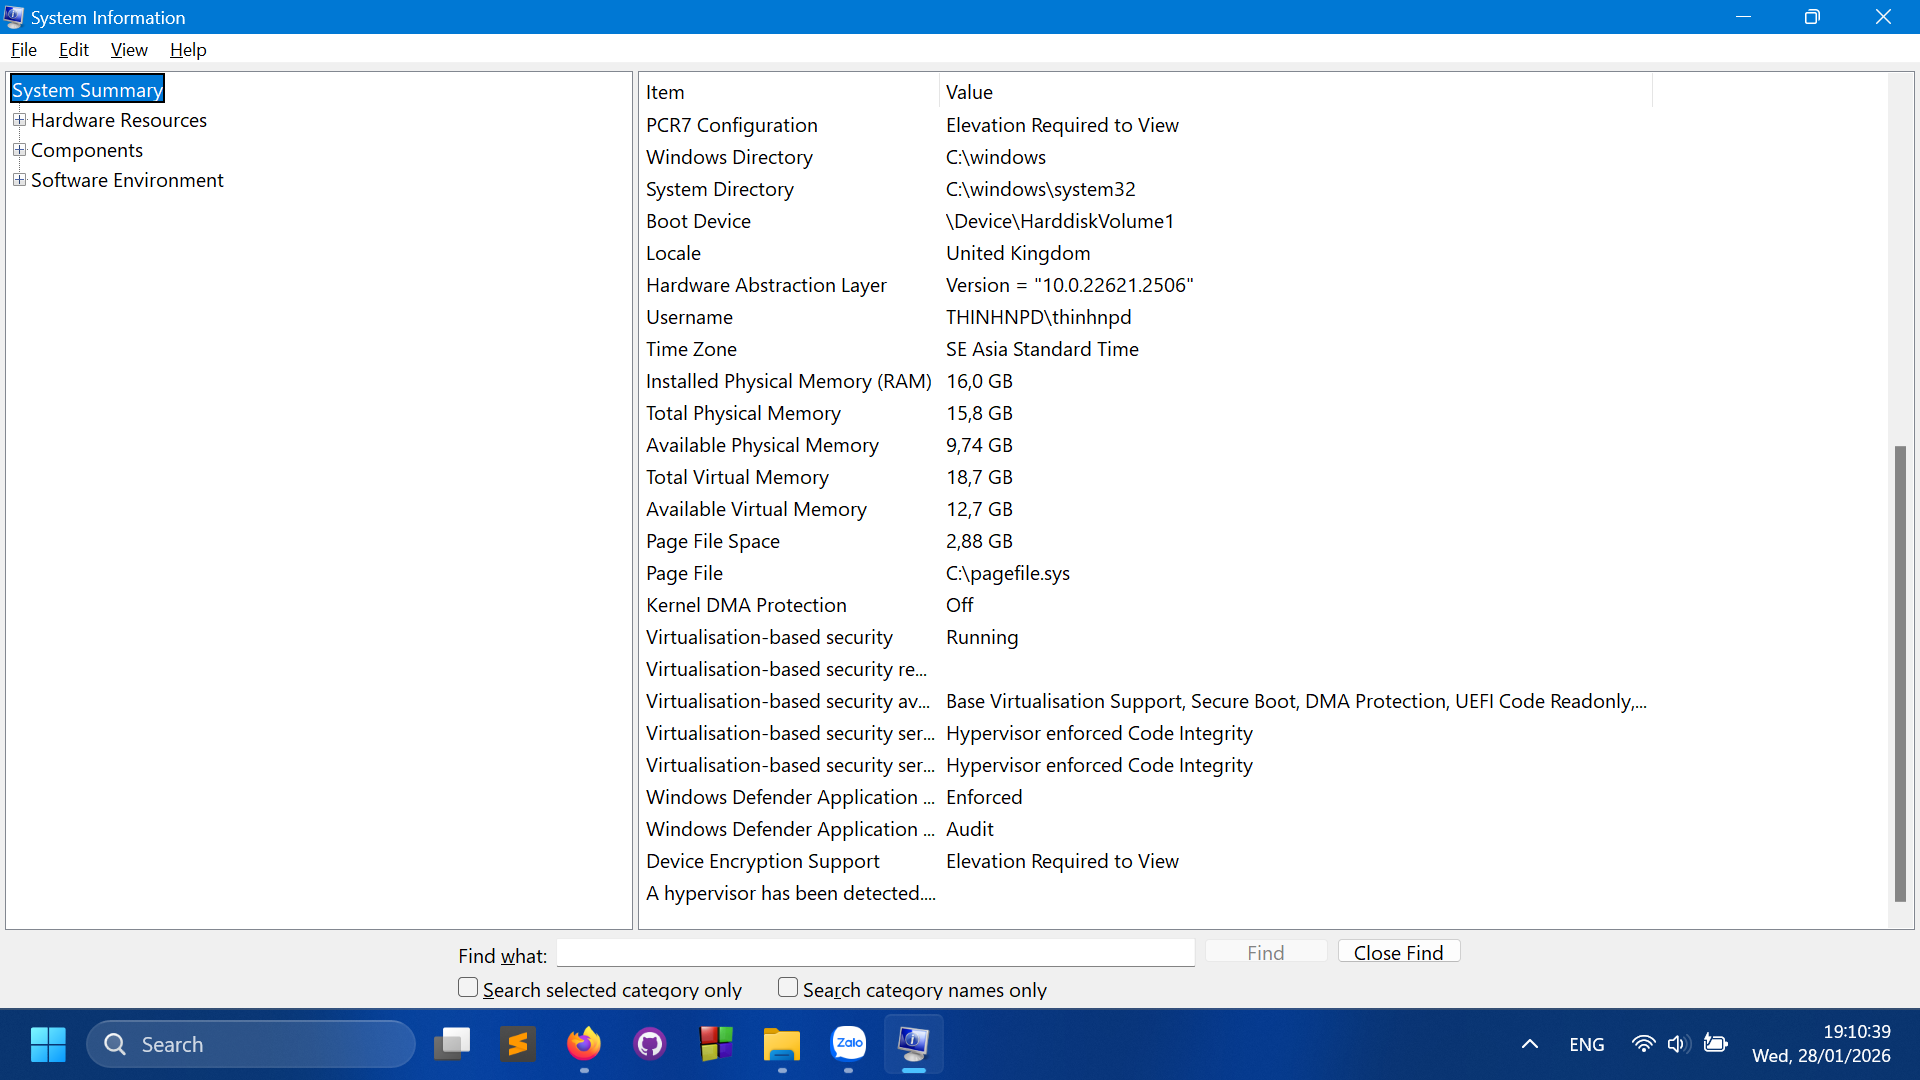Open Wi-Fi network tray icon

(x=1642, y=1044)
